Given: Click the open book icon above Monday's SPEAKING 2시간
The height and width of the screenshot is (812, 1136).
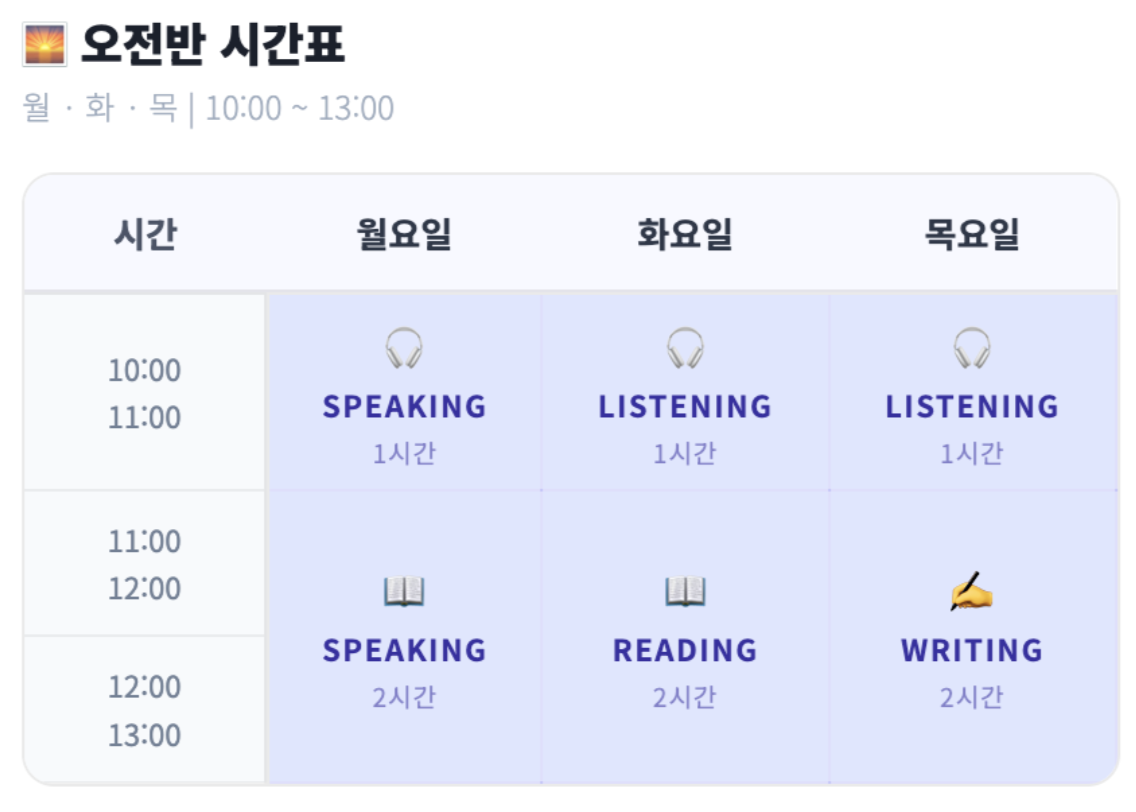Looking at the screenshot, I should [404, 591].
